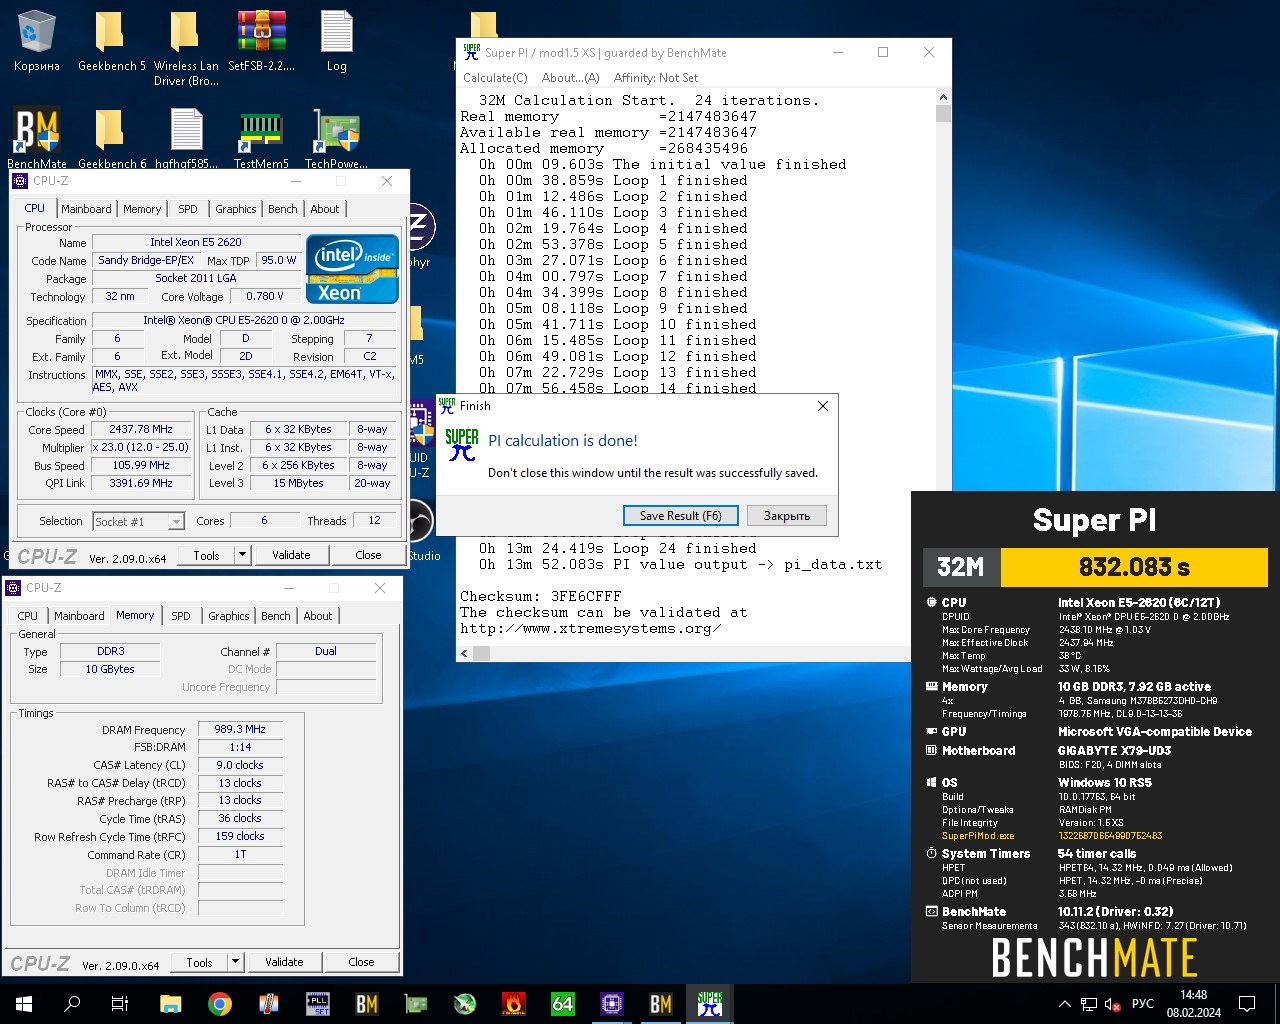Screen dimensions: 1280x1024
Task: Click the multiplier field x 23.0 (12.0 - 25.0)
Action: [141, 448]
